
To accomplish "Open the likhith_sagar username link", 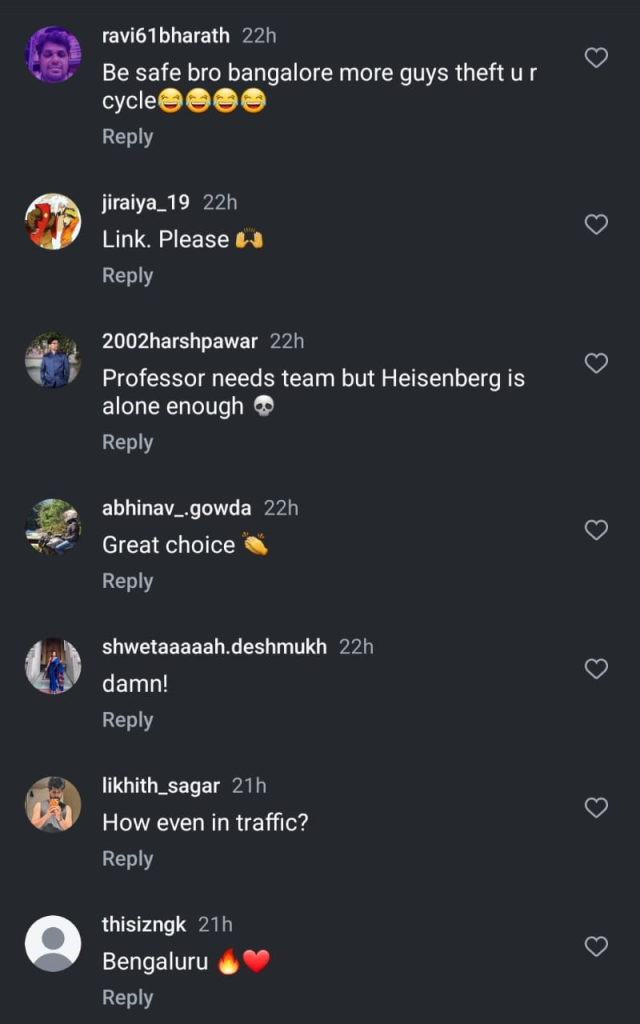I will 160,786.
